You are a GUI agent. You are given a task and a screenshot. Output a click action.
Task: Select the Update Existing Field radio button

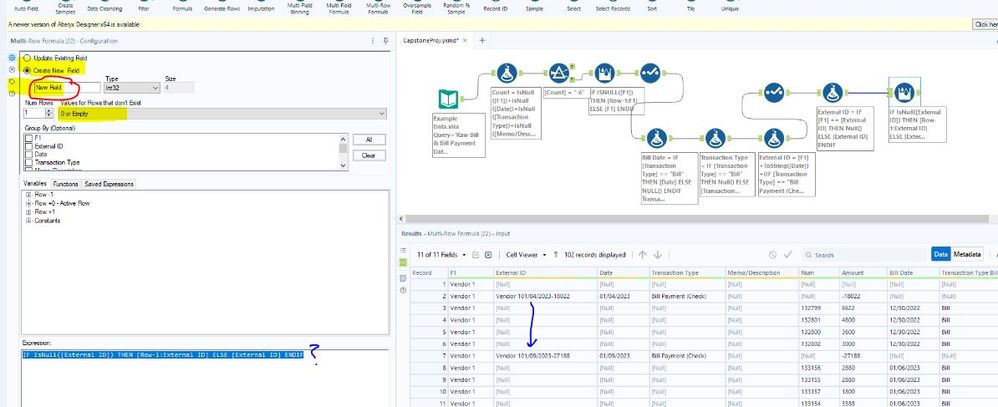[x=26, y=59]
